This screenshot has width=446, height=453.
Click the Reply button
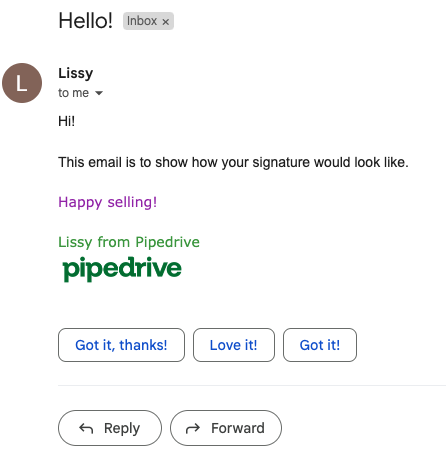point(110,428)
